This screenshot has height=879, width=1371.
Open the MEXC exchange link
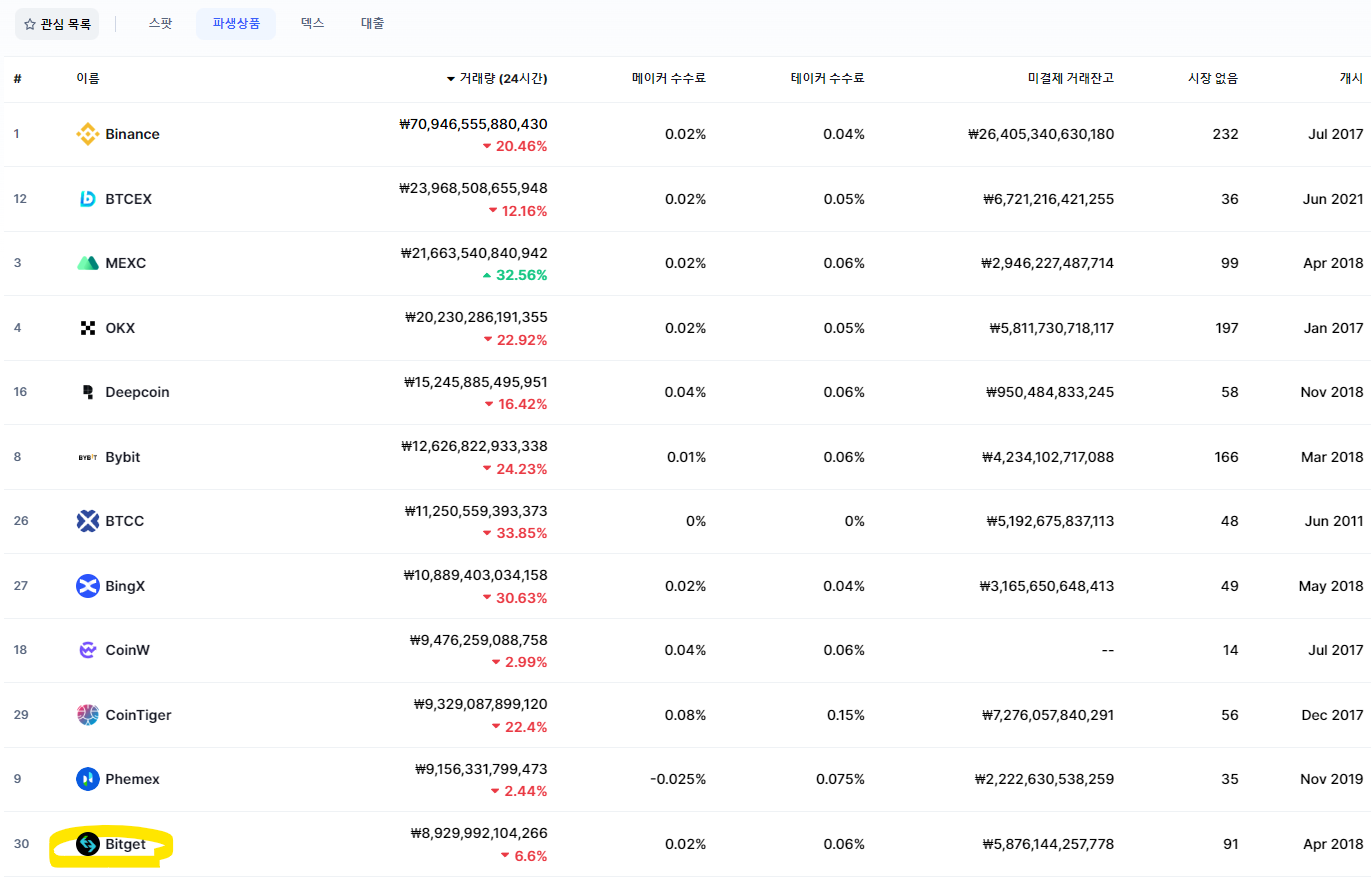(126, 263)
